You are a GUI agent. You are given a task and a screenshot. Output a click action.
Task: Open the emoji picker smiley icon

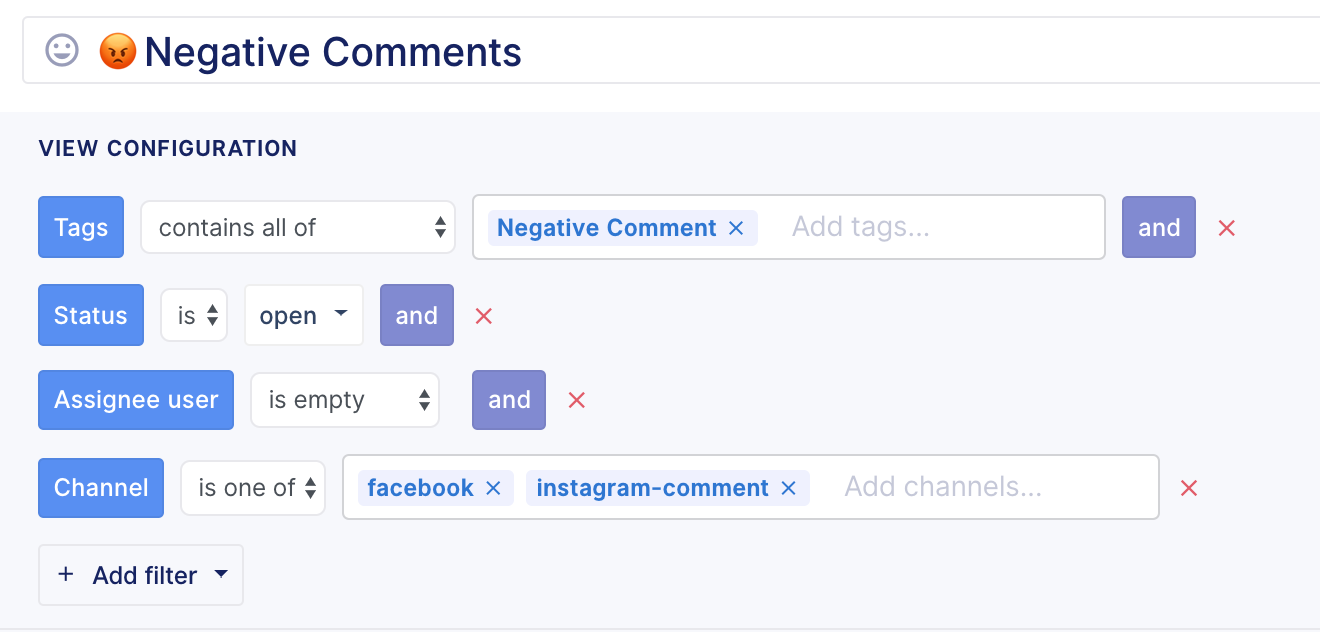62,50
